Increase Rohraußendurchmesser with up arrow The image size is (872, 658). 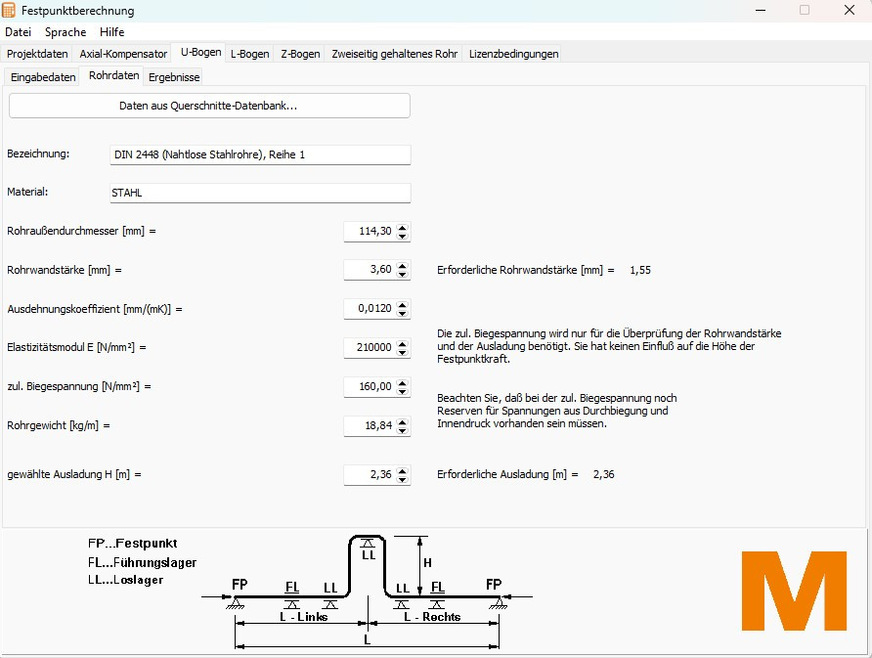pyautogui.click(x=403, y=227)
